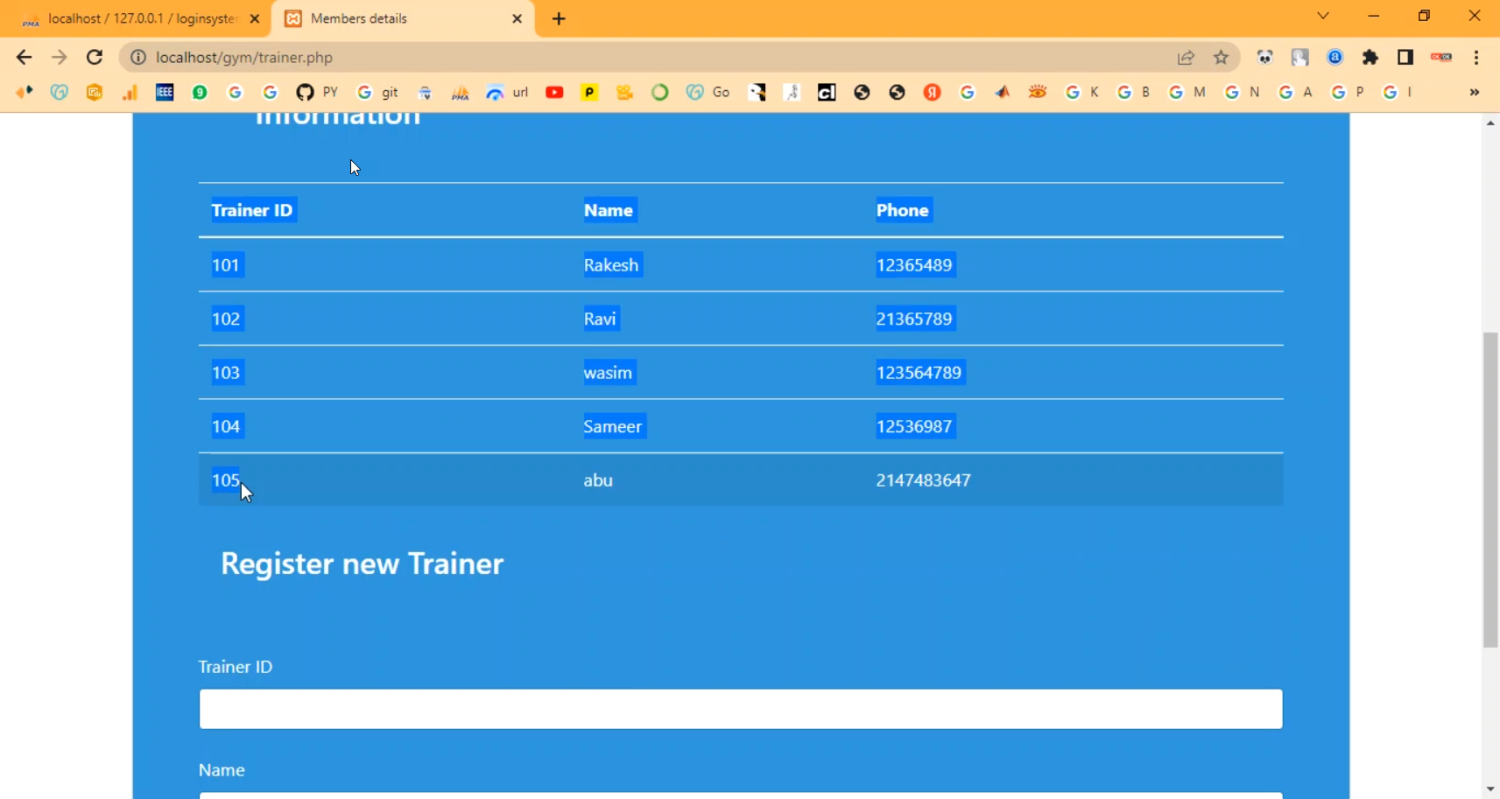Screen dimensions: 1500x799
Task: Bookmark this tab with the star
Action: tap(1221, 58)
